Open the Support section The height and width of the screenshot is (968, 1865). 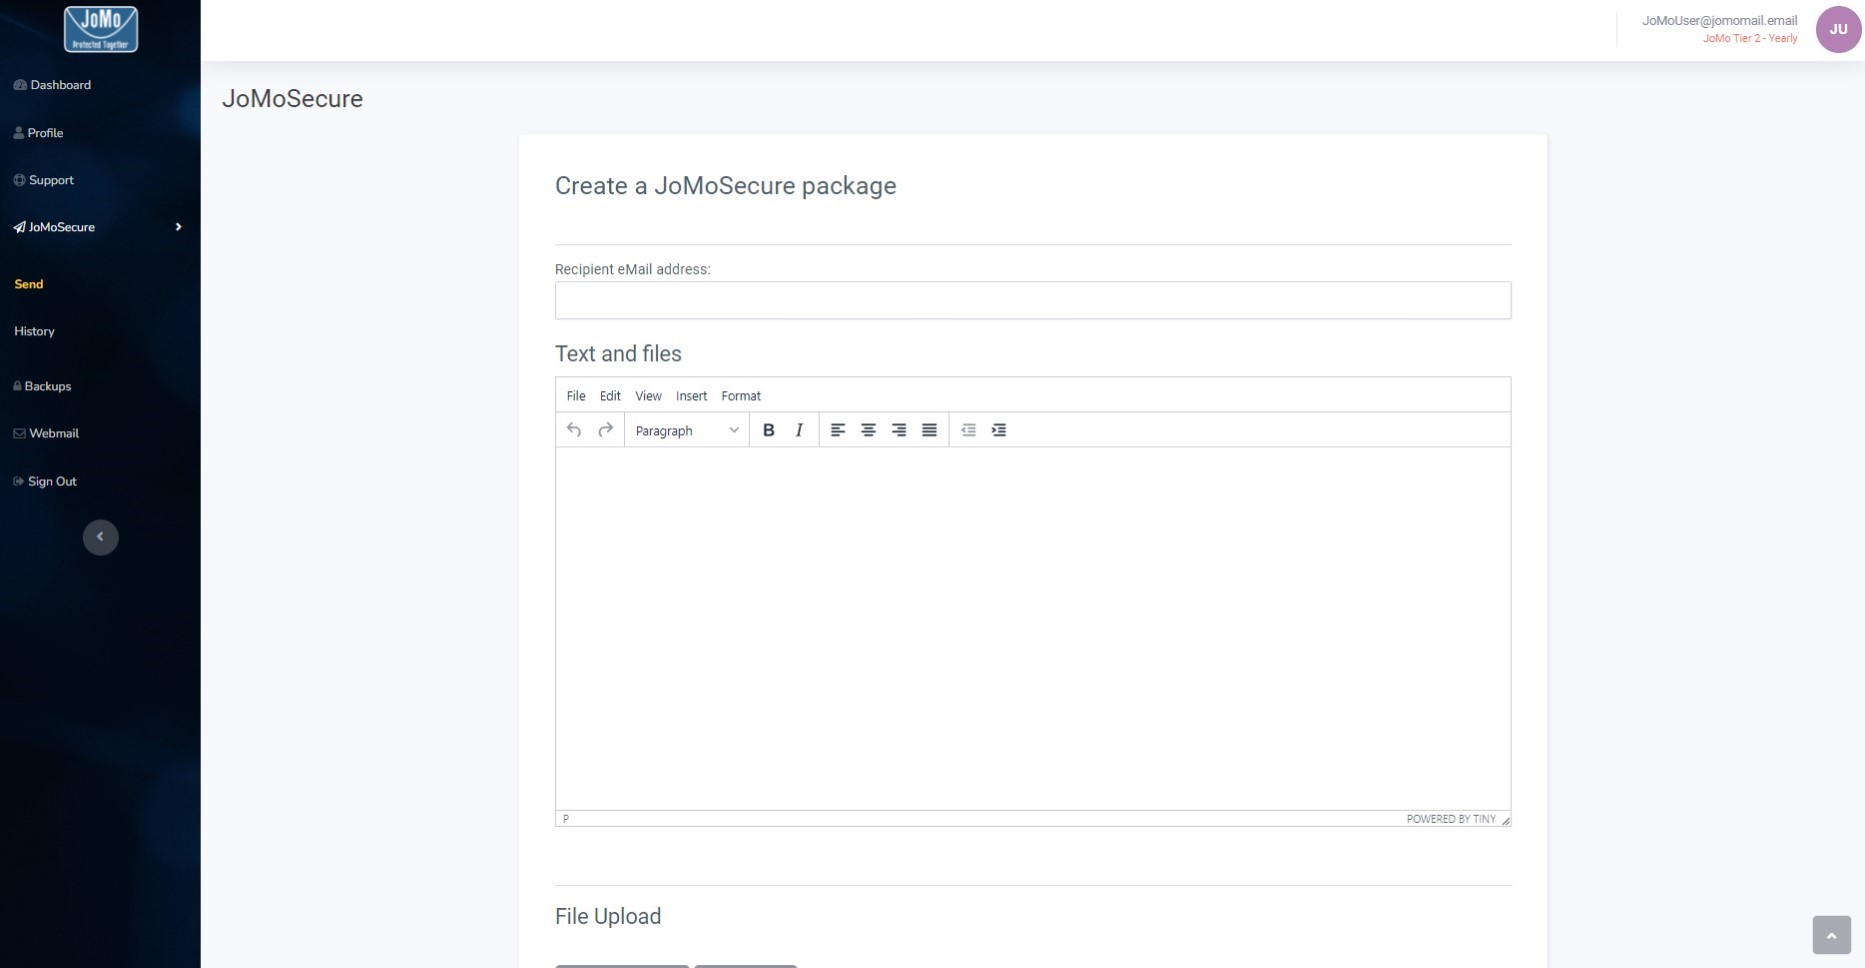43,180
